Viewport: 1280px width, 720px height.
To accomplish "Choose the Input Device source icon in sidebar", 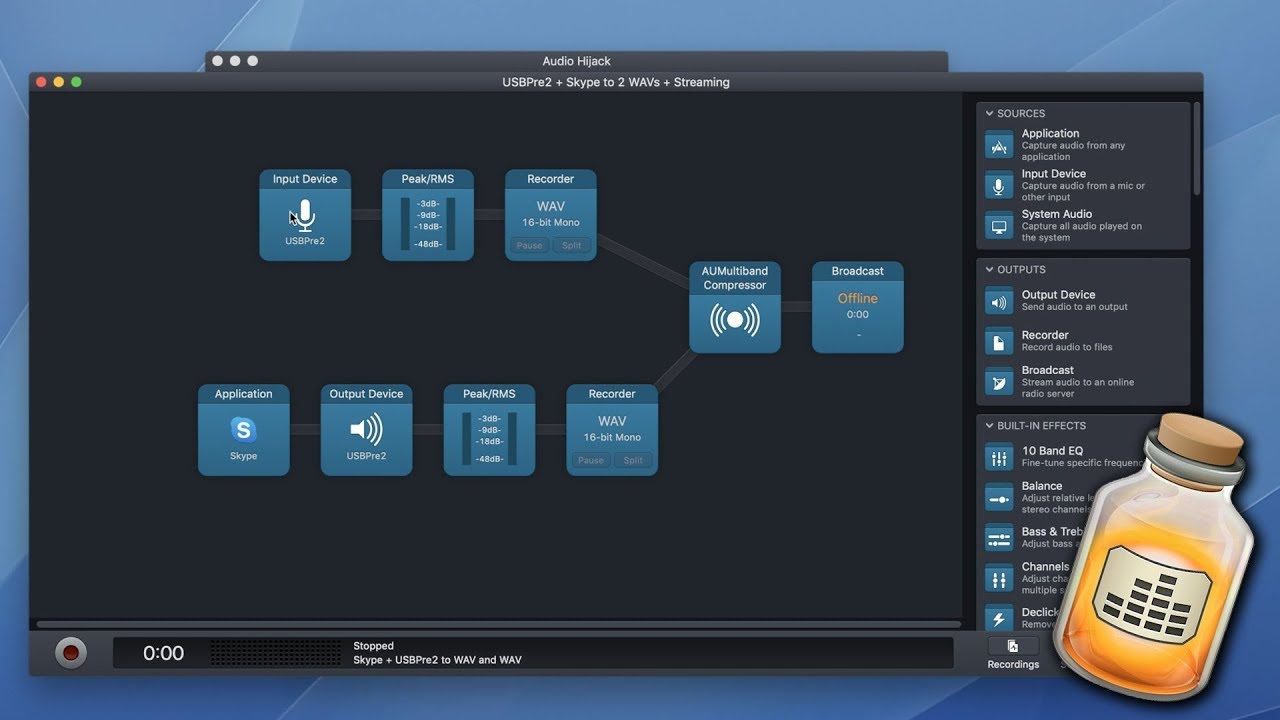I will (x=999, y=185).
